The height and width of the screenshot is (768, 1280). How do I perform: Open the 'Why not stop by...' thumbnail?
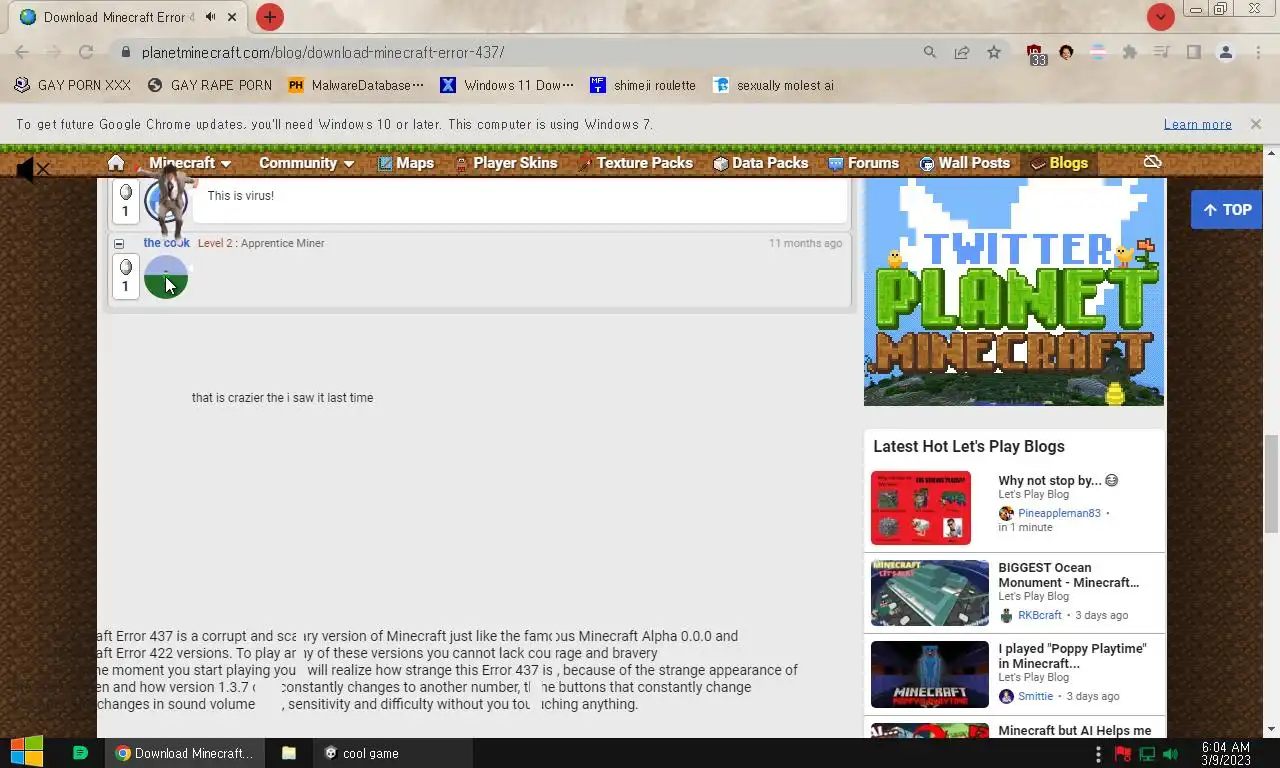tap(920, 508)
